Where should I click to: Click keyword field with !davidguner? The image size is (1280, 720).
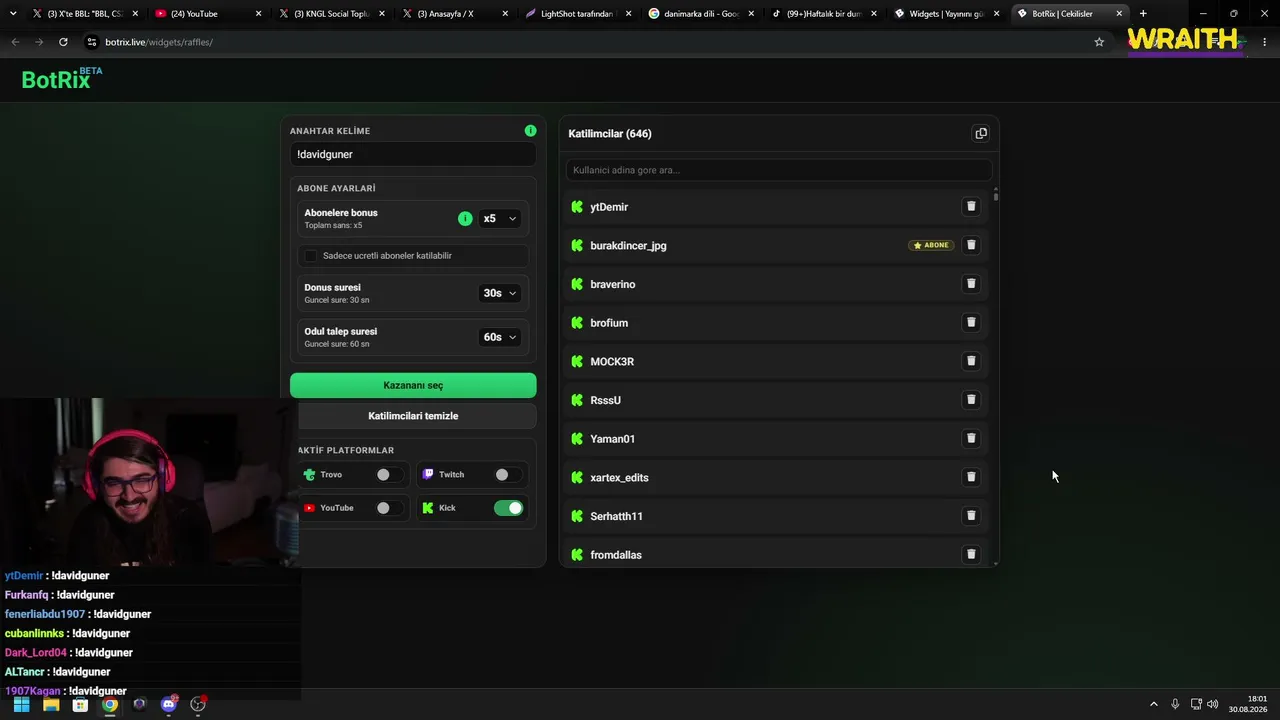point(413,154)
